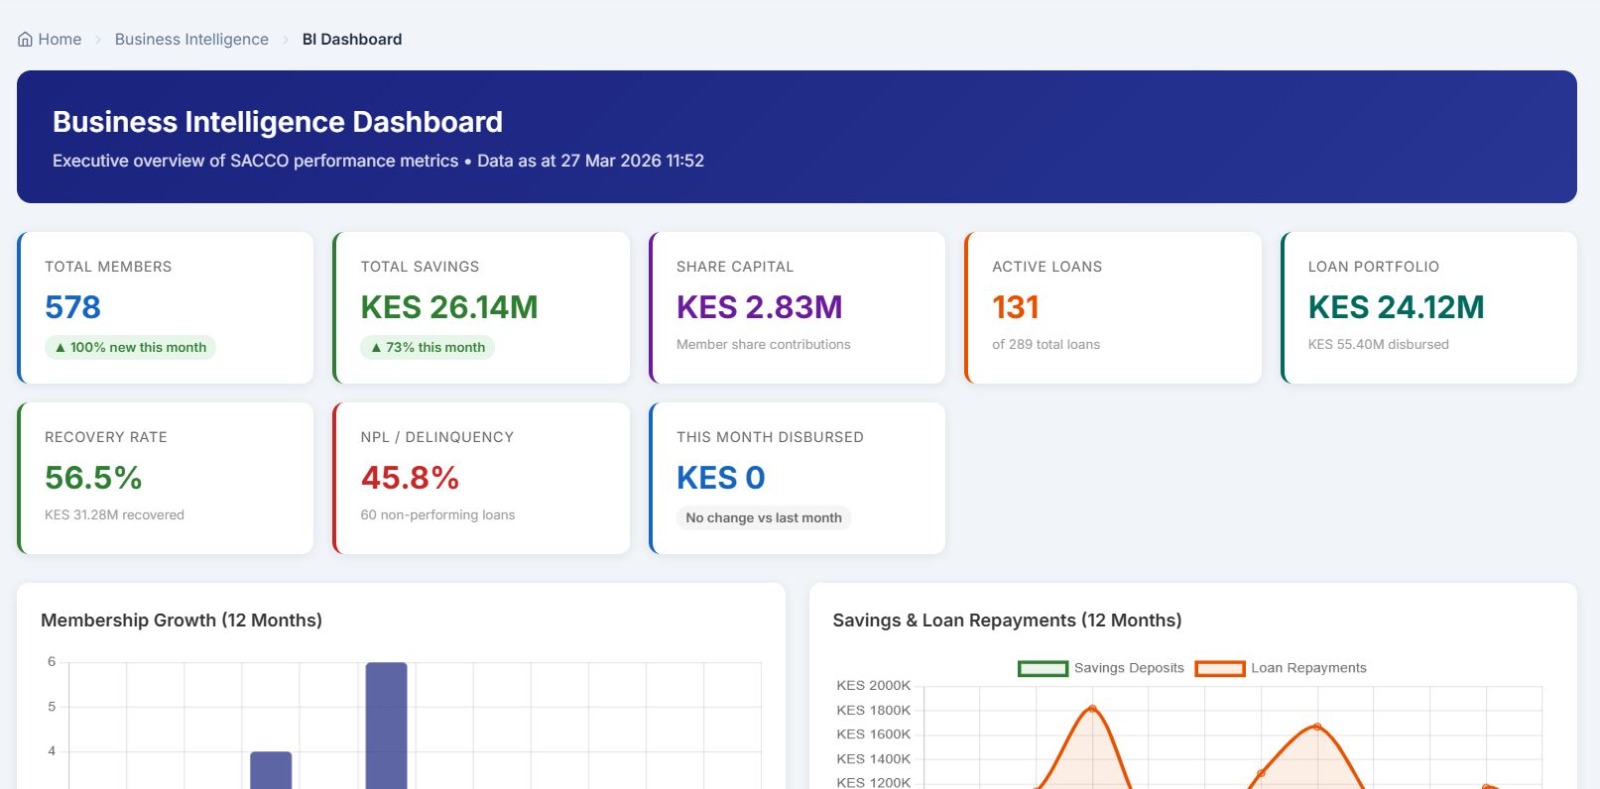The height and width of the screenshot is (789, 1600).
Task: Click the Active Loans count 131
Action: (1016, 307)
